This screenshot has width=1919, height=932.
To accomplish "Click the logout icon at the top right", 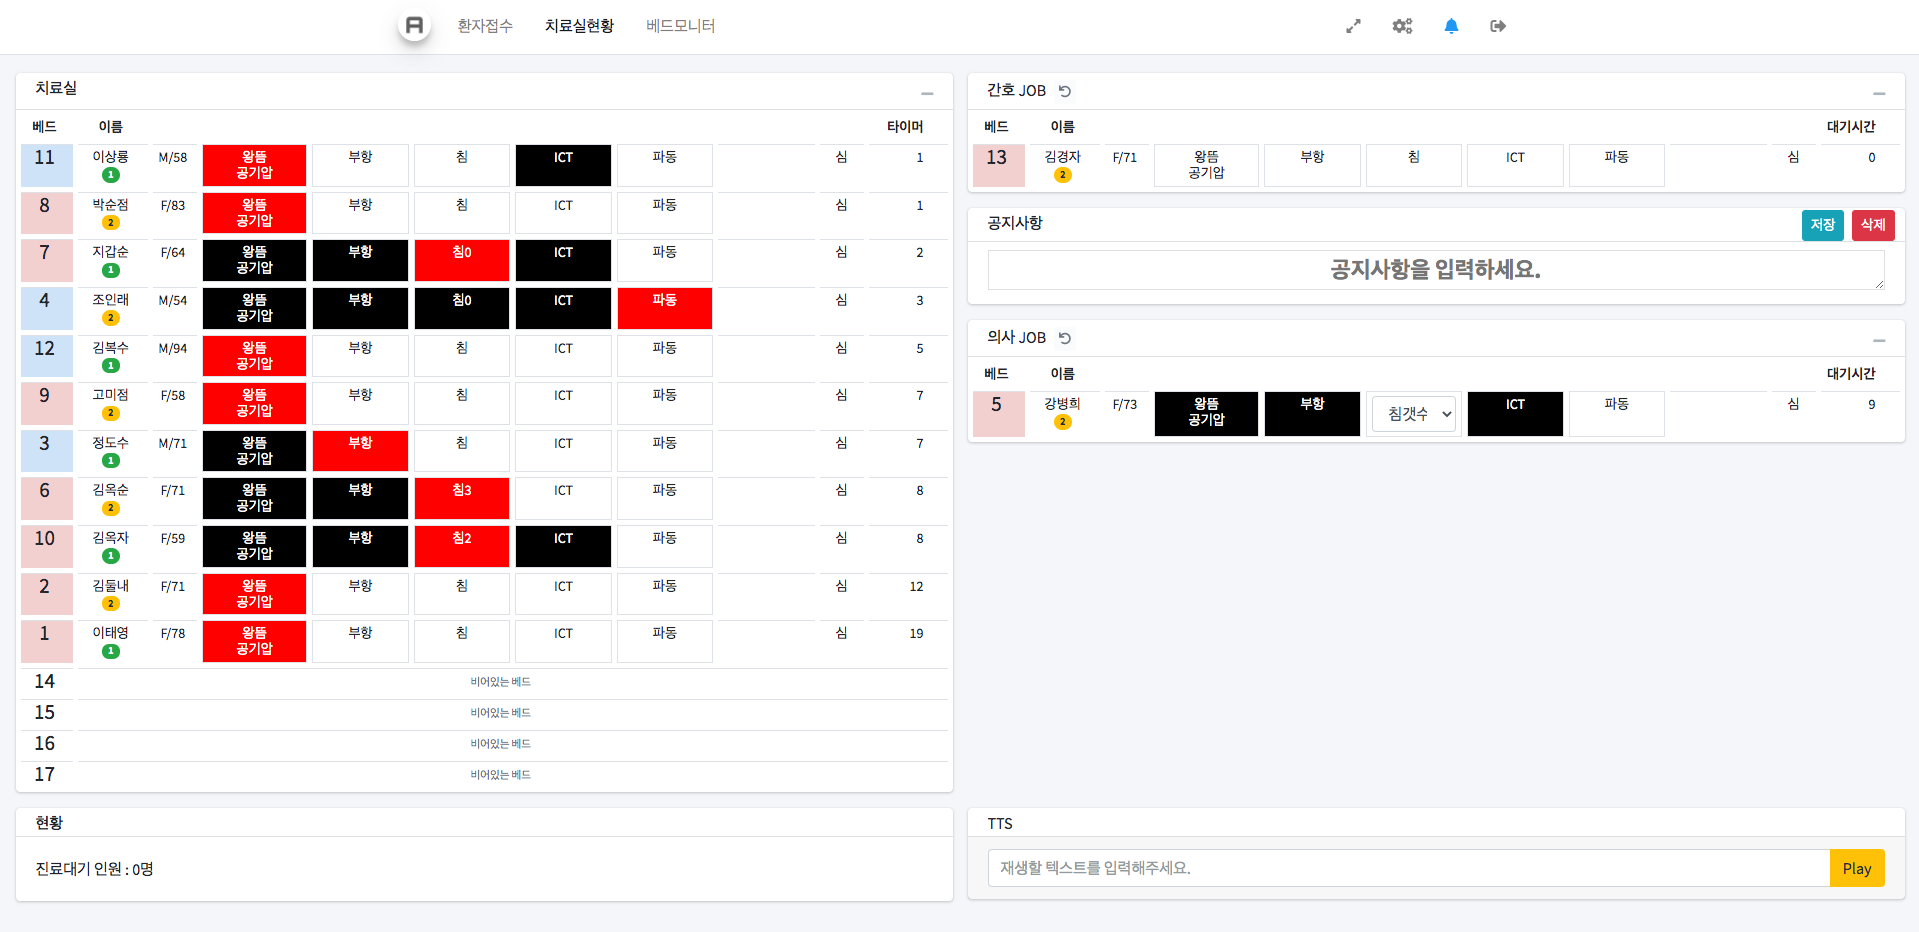I will (x=1497, y=26).
